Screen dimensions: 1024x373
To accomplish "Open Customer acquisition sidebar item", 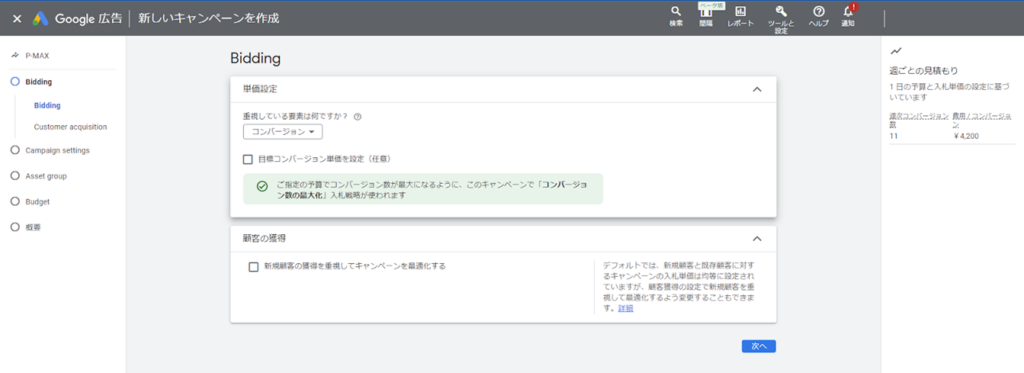I will coord(71,127).
